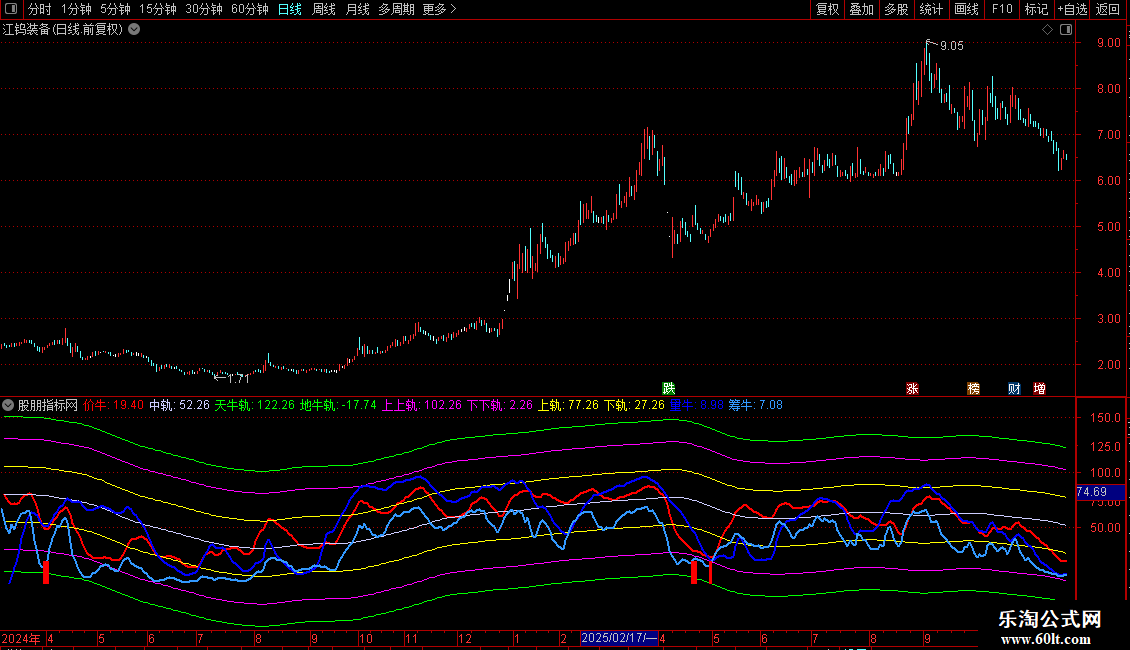Open the 画线 drawing tools
The image size is (1130, 650).
[x=966, y=9]
